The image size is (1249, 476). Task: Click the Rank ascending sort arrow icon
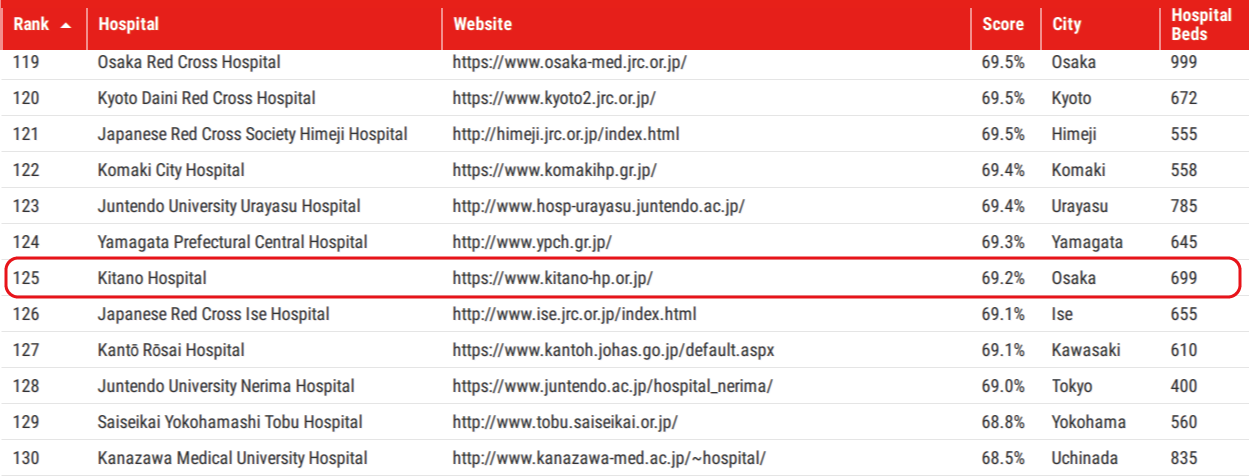tap(66, 25)
